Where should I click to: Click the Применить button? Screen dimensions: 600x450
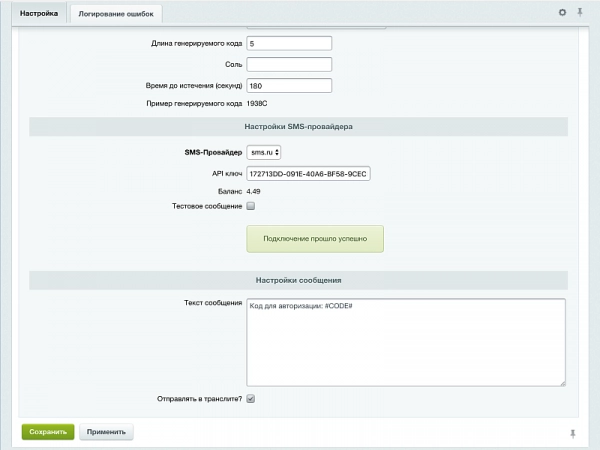pyautogui.click(x=106, y=432)
